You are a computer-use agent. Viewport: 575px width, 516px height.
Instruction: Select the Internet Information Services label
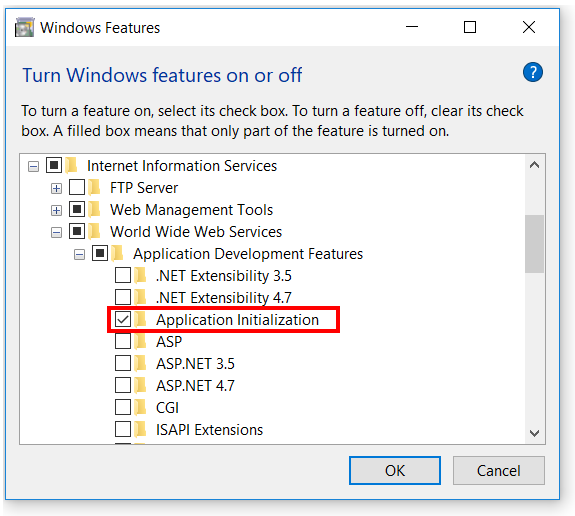[182, 166]
